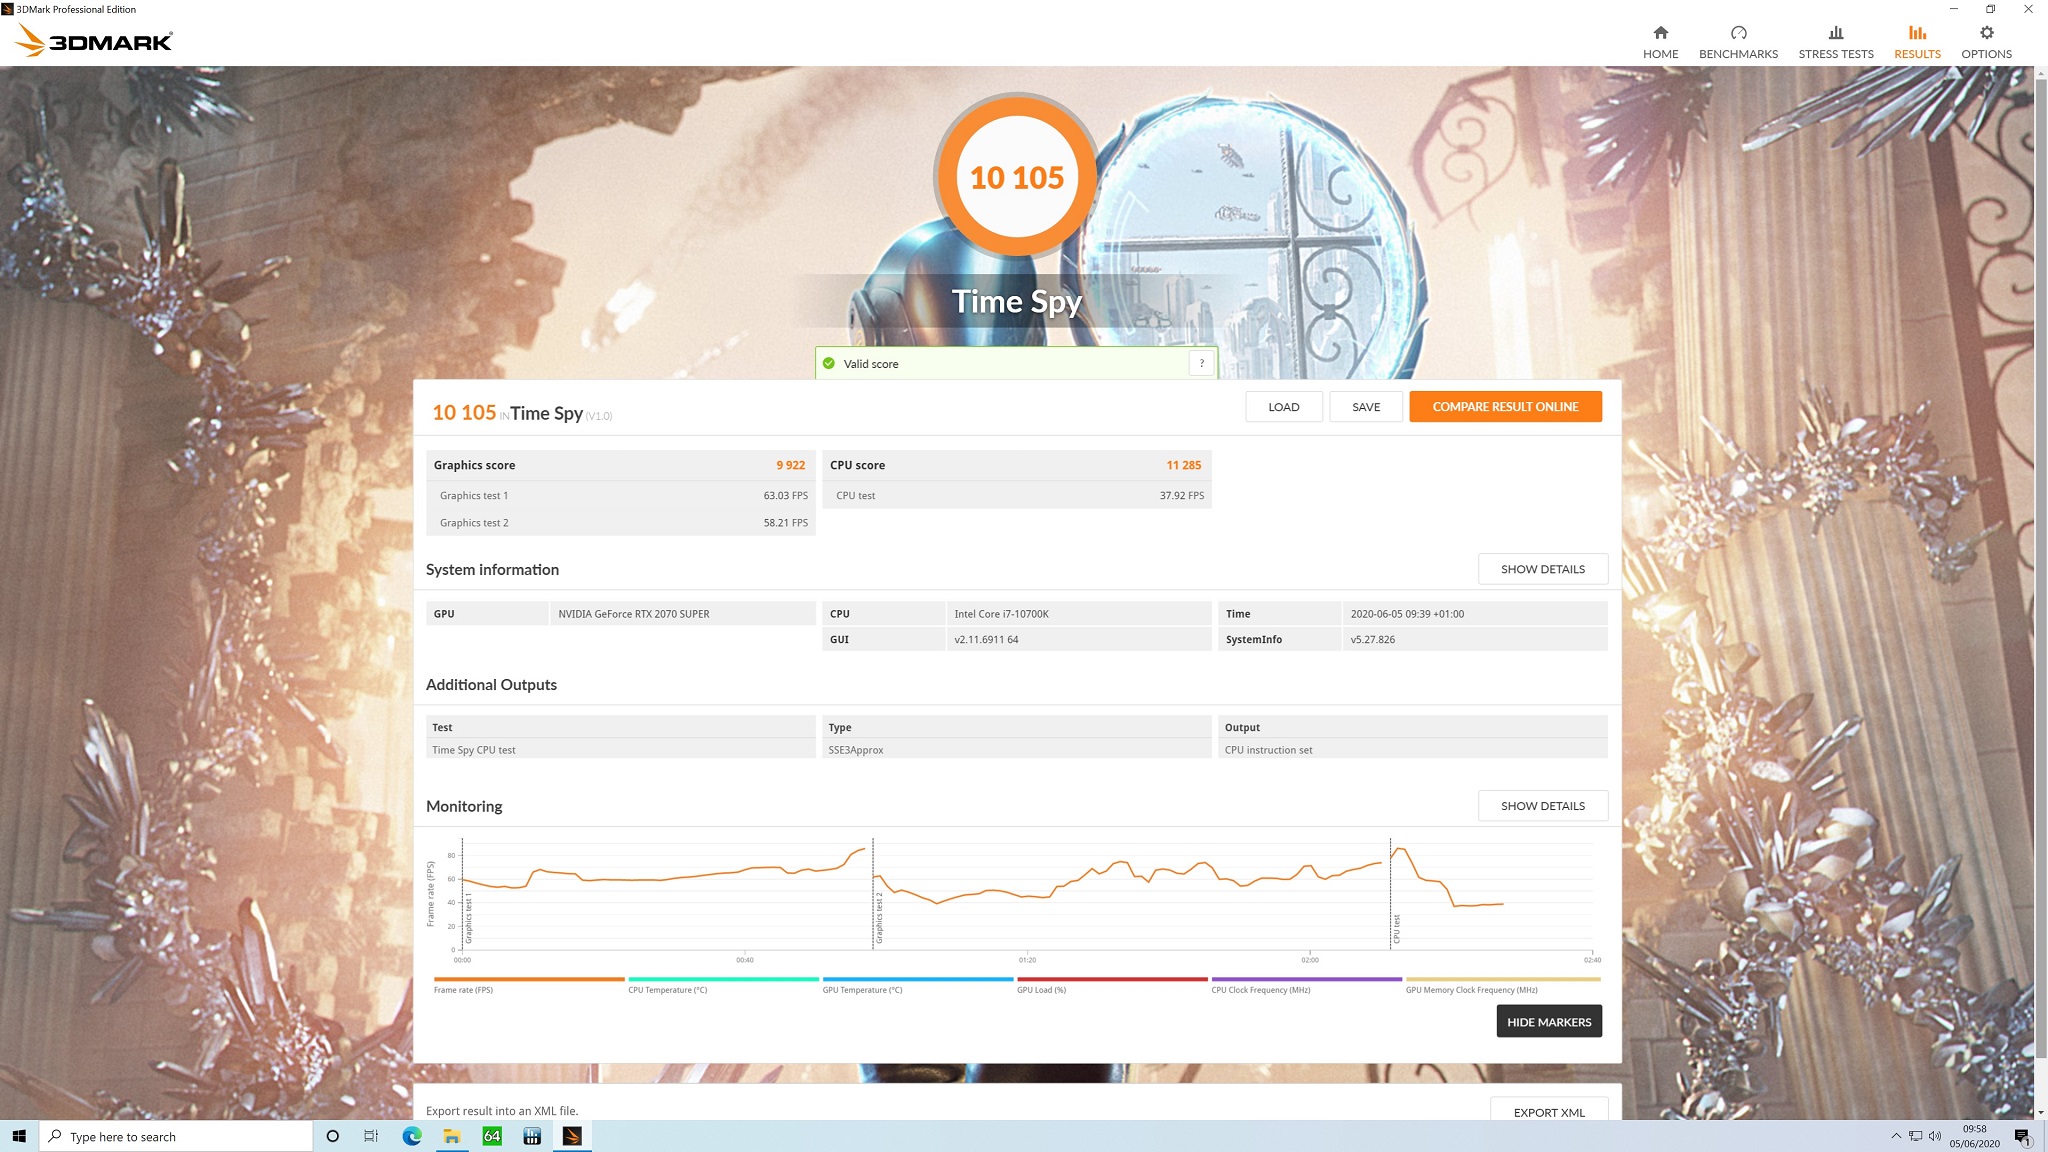Viewport: 2048px width, 1152px height.
Task: Open the Benchmarks gauge icon
Action: coord(1738,33)
